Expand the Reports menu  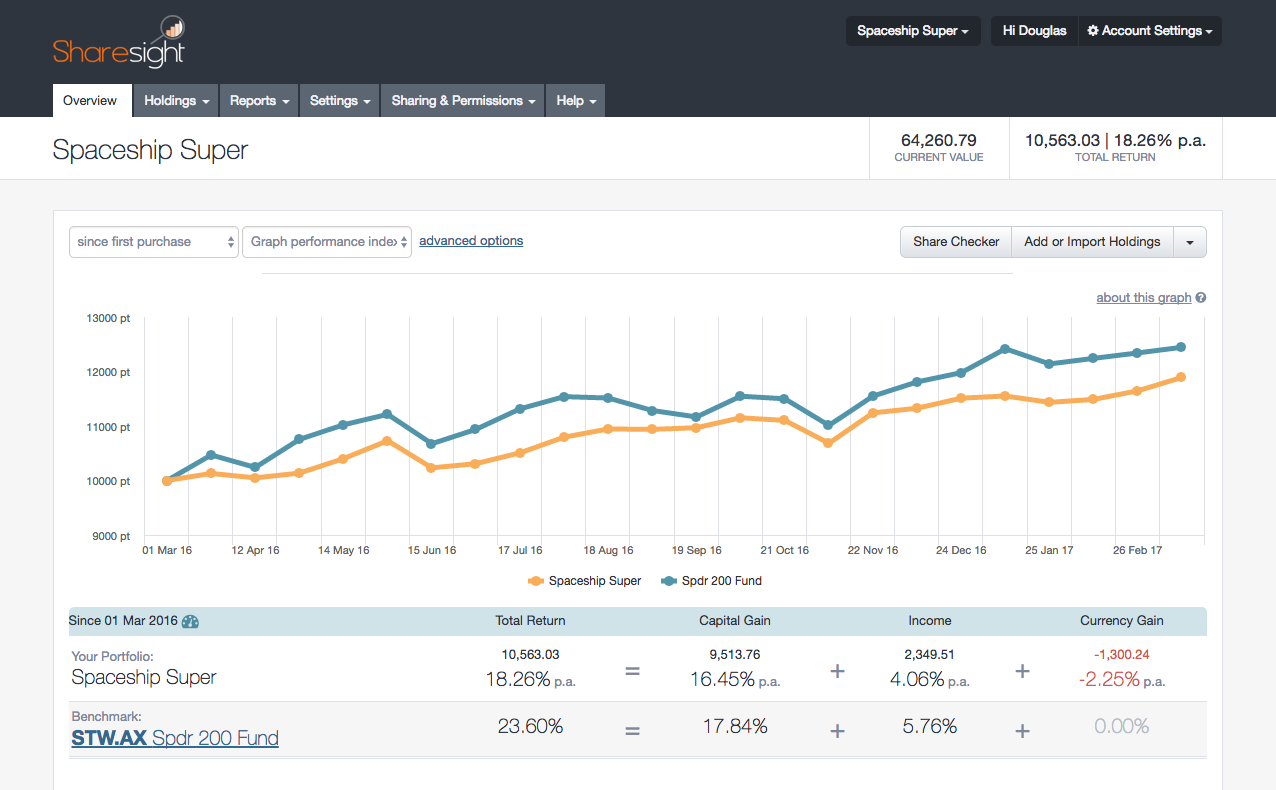(259, 101)
